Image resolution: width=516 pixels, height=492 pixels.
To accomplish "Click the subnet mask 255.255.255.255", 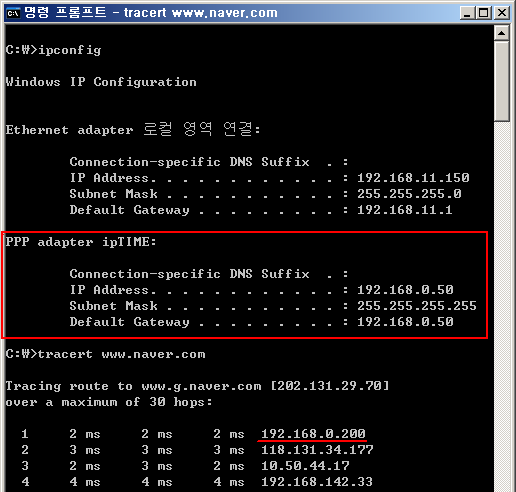I will [x=417, y=306].
